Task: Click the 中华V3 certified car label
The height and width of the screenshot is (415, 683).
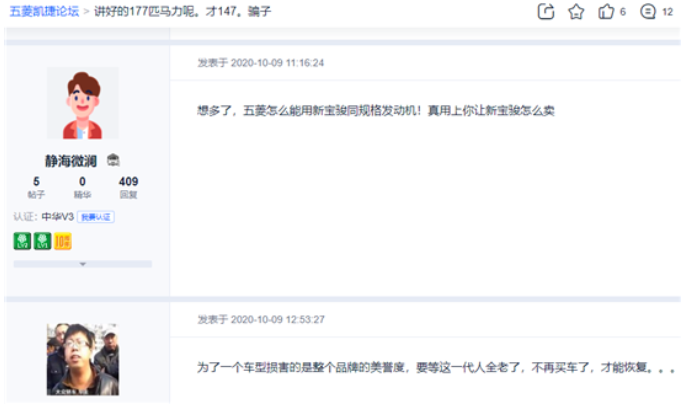Action: [x=57, y=217]
